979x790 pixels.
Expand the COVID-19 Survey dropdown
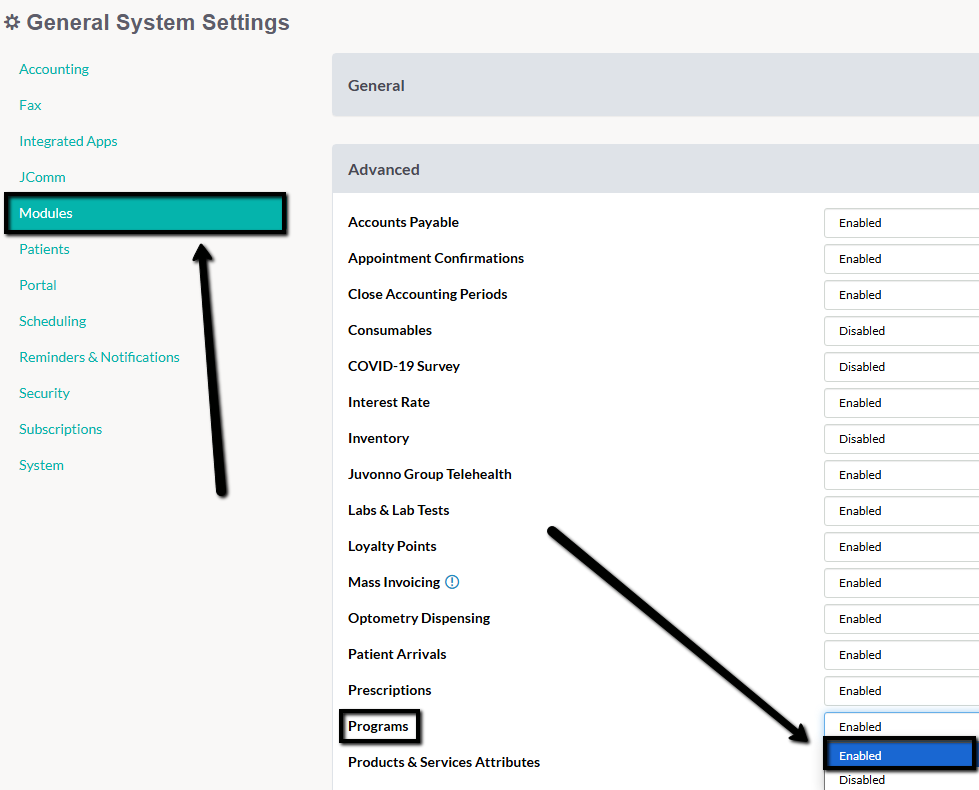pos(900,367)
